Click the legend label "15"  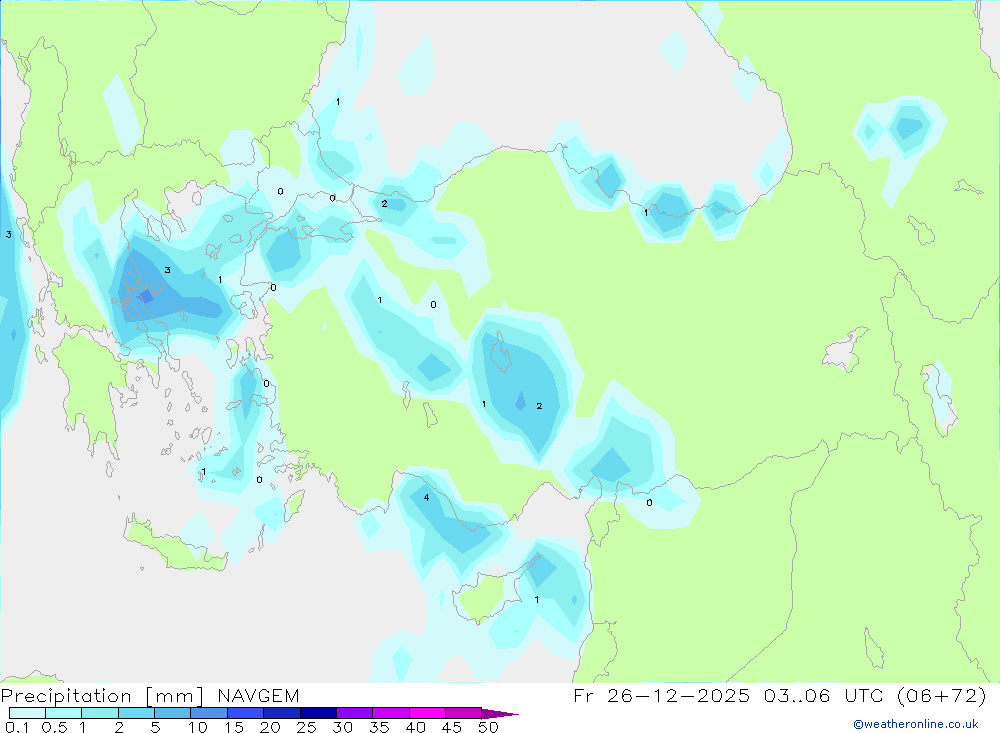(234, 727)
